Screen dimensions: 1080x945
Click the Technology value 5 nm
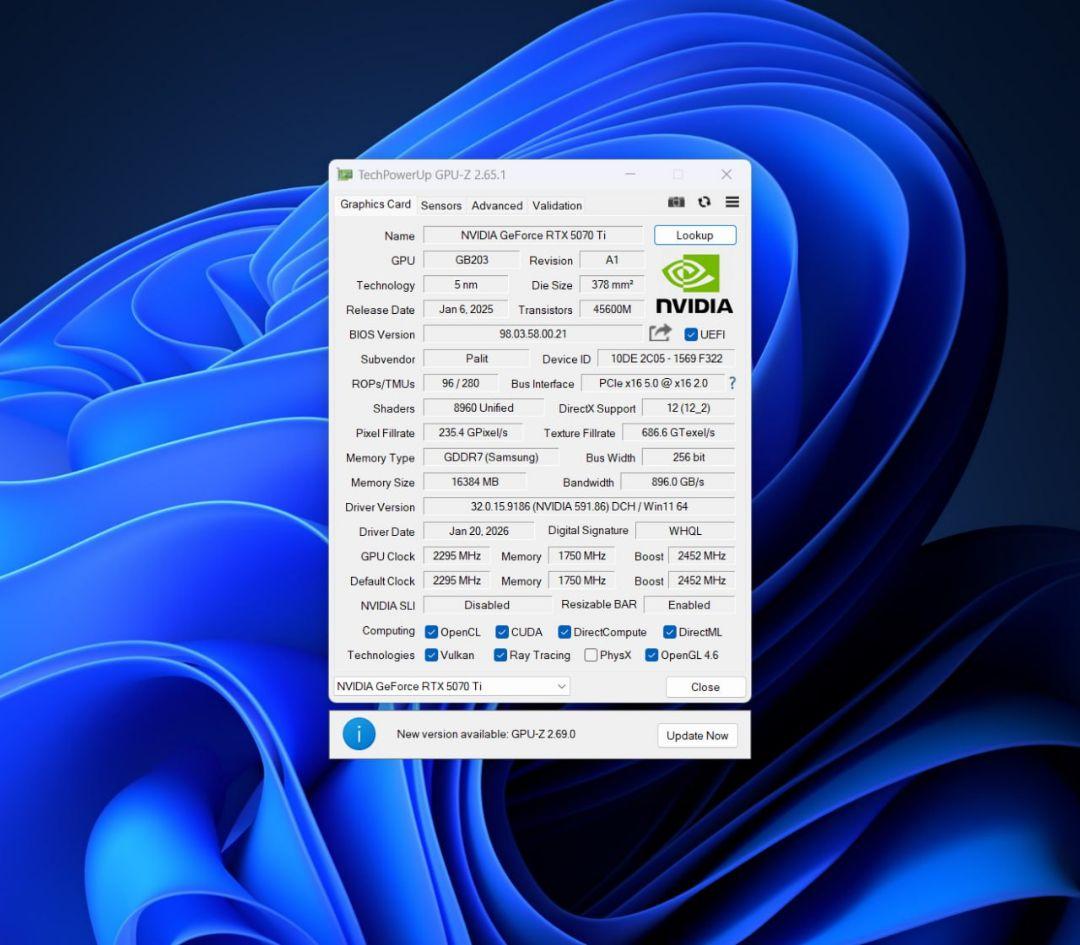tap(466, 284)
